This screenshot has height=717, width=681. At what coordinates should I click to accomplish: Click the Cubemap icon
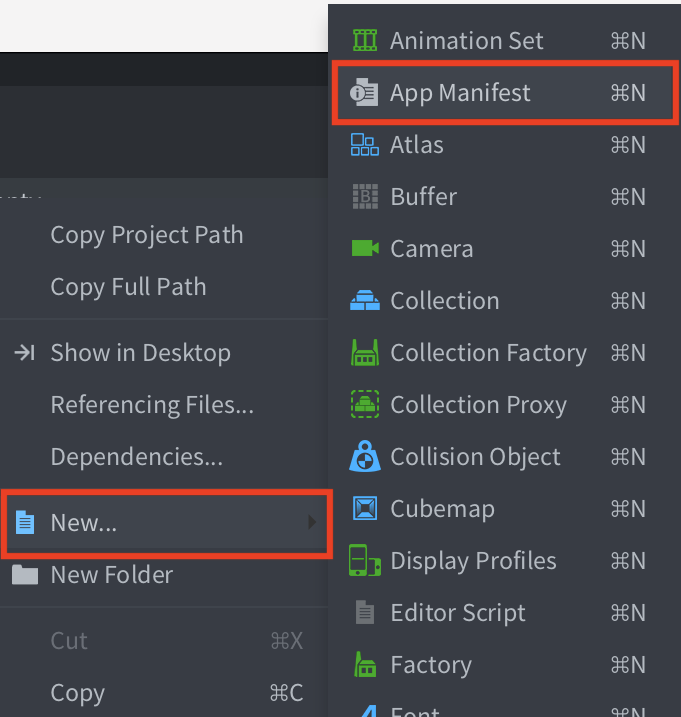click(x=364, y=509)
